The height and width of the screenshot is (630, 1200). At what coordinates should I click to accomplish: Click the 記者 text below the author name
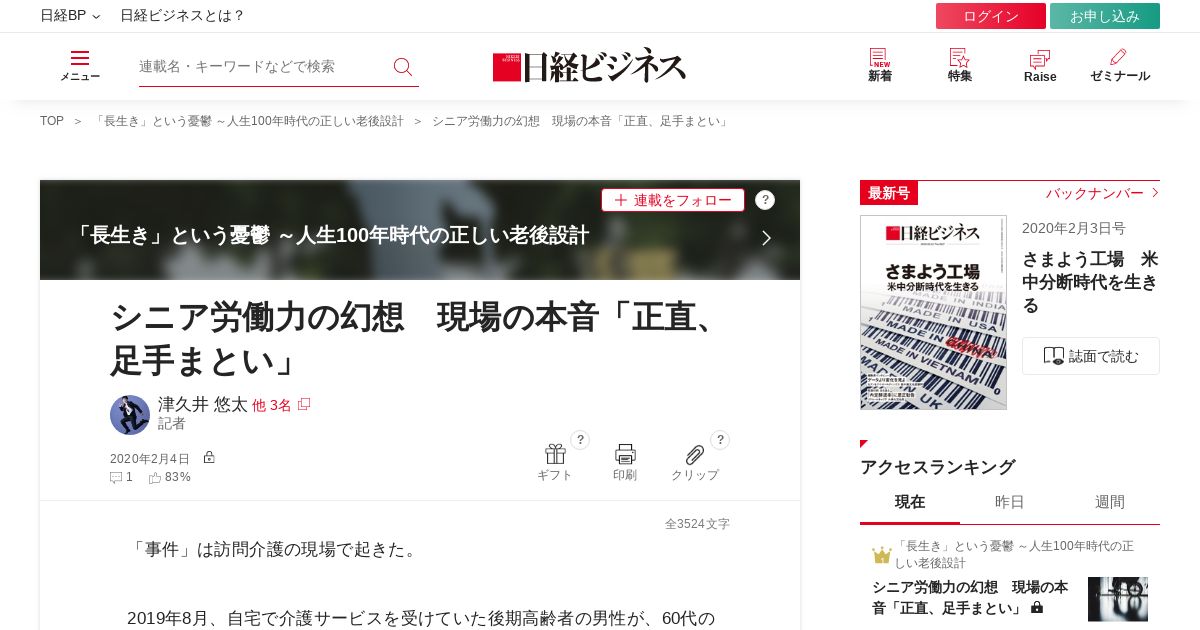tap(172, 424)
